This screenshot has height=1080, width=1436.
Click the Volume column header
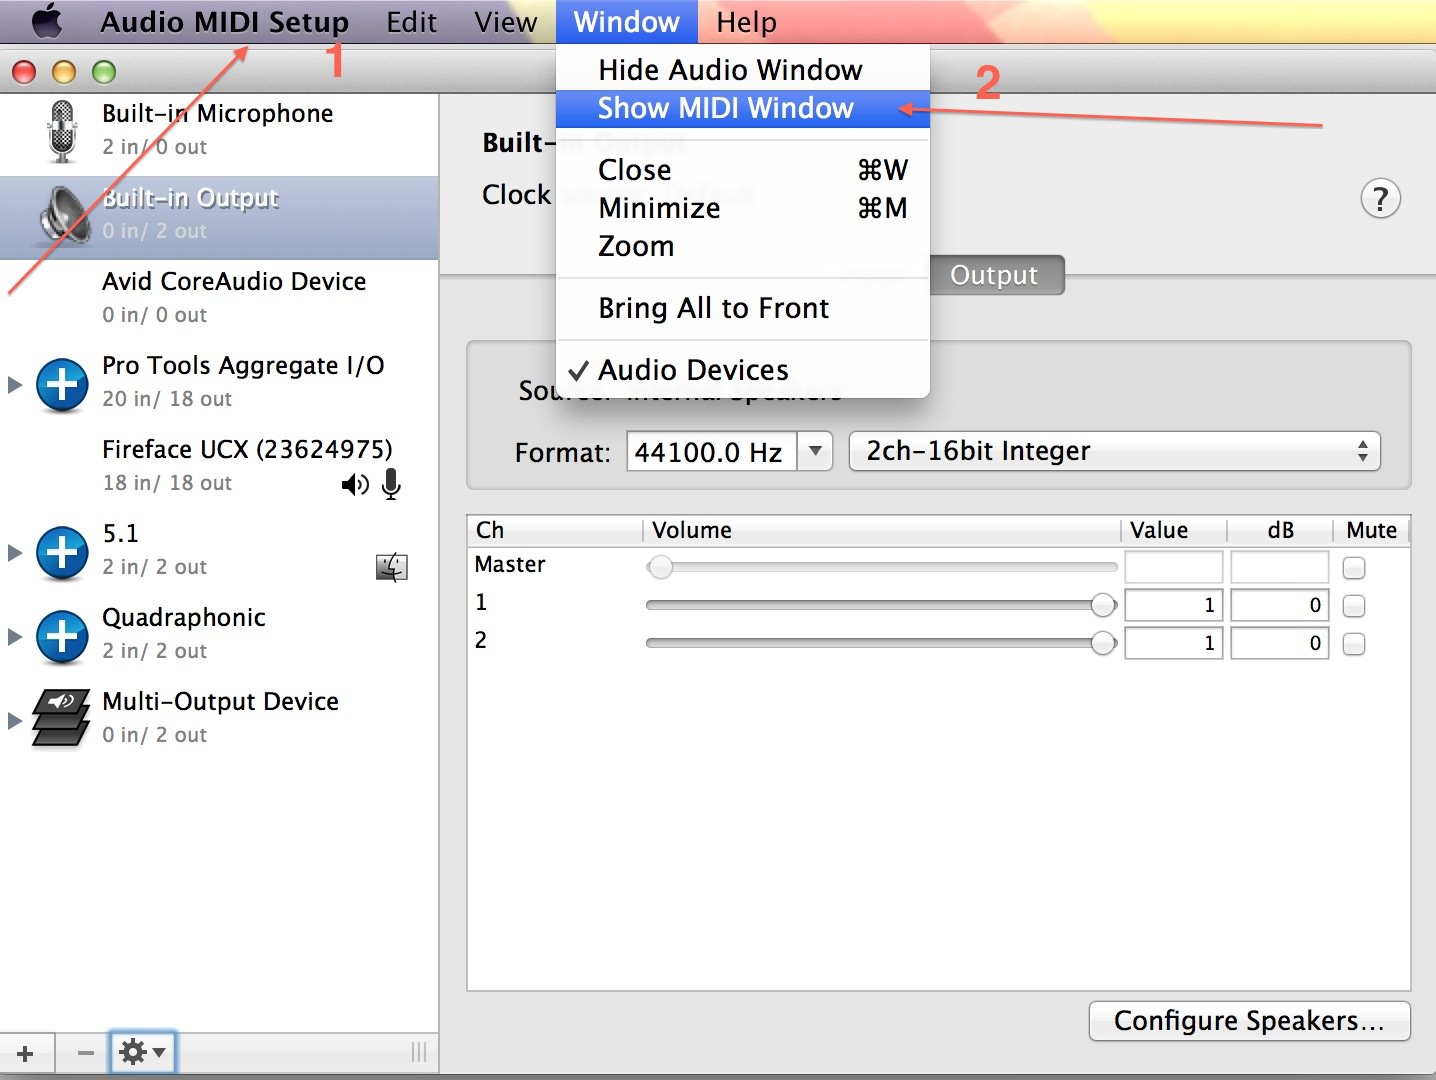881,530
